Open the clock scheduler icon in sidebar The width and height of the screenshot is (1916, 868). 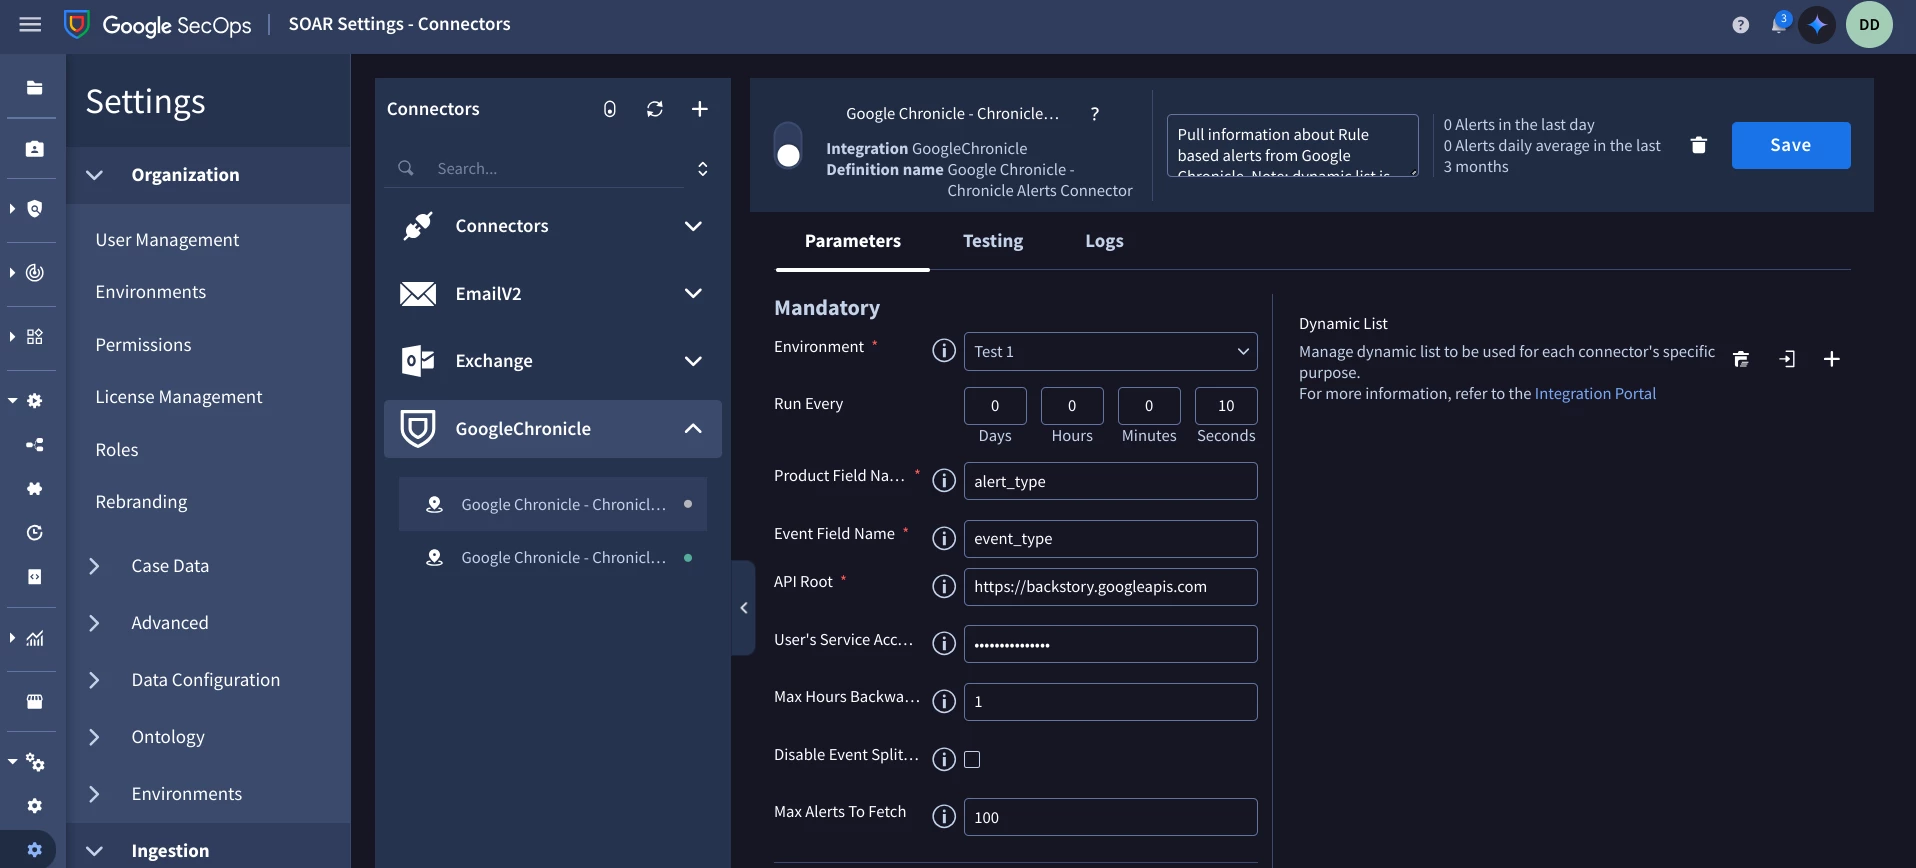(x=34, y=533)
